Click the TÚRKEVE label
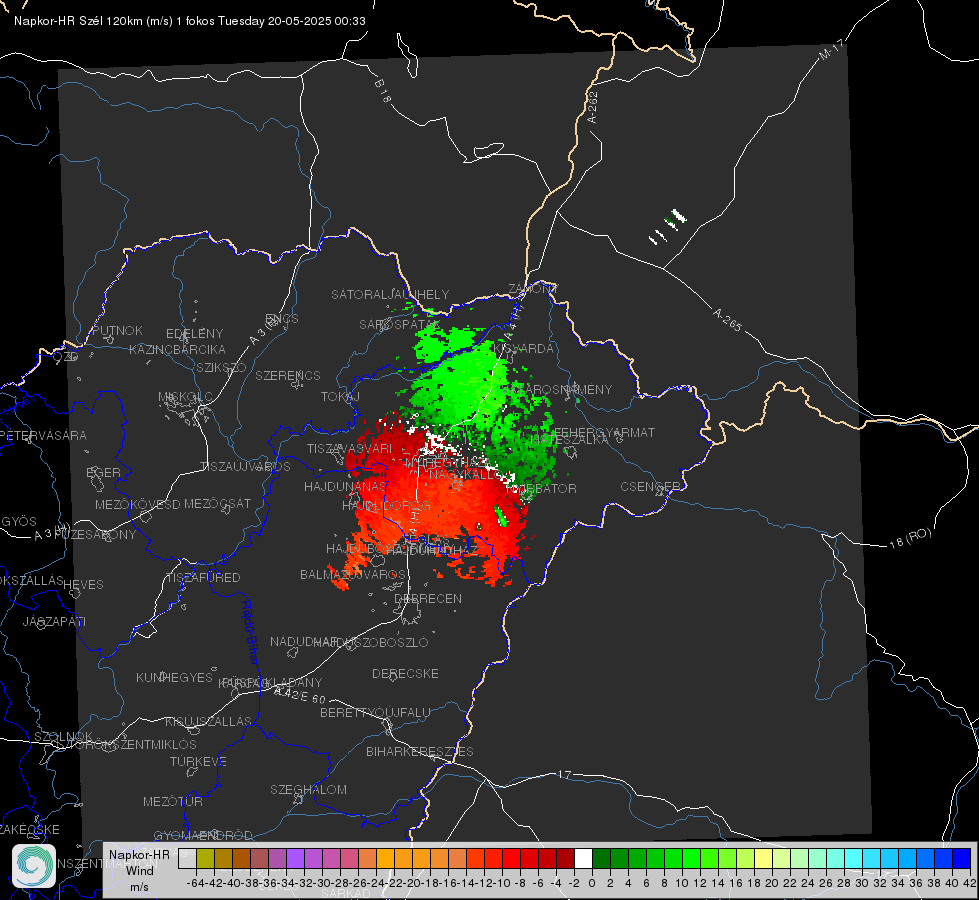 (199, 761)
